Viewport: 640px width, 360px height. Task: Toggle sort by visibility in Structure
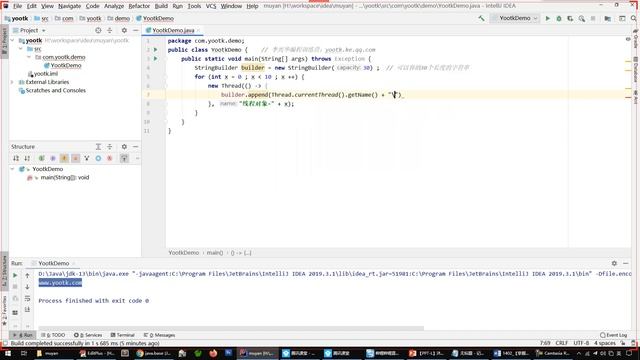click(x=16, y=158)
